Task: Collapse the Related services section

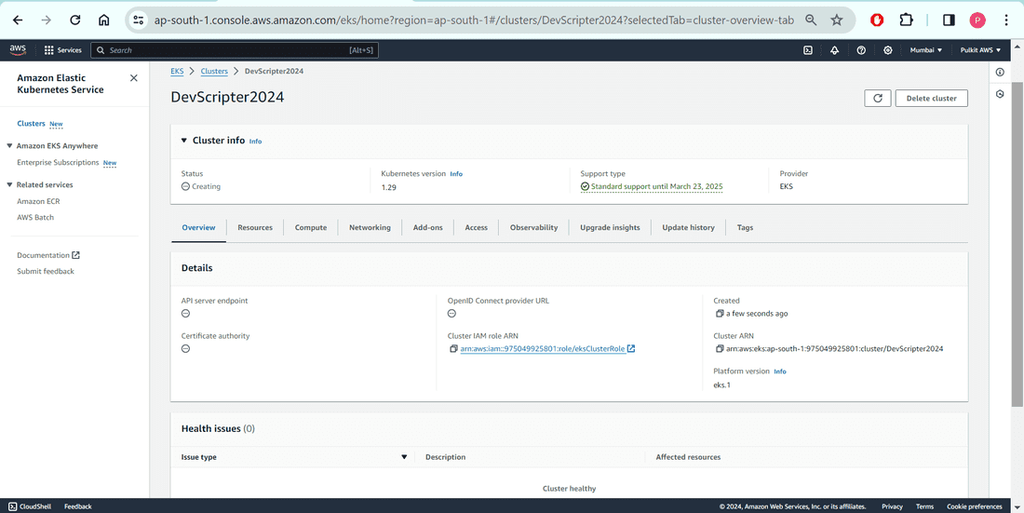Action: (x=10, y=185)
